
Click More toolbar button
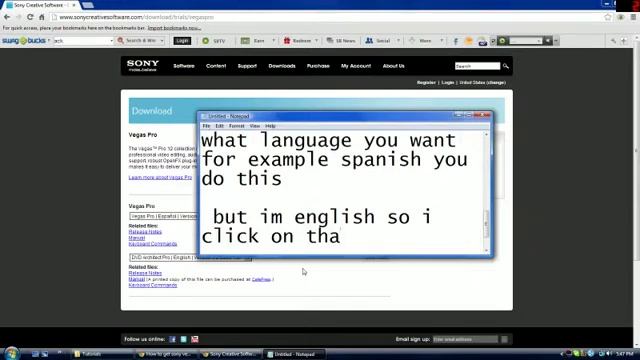click(x=421, y=41)
